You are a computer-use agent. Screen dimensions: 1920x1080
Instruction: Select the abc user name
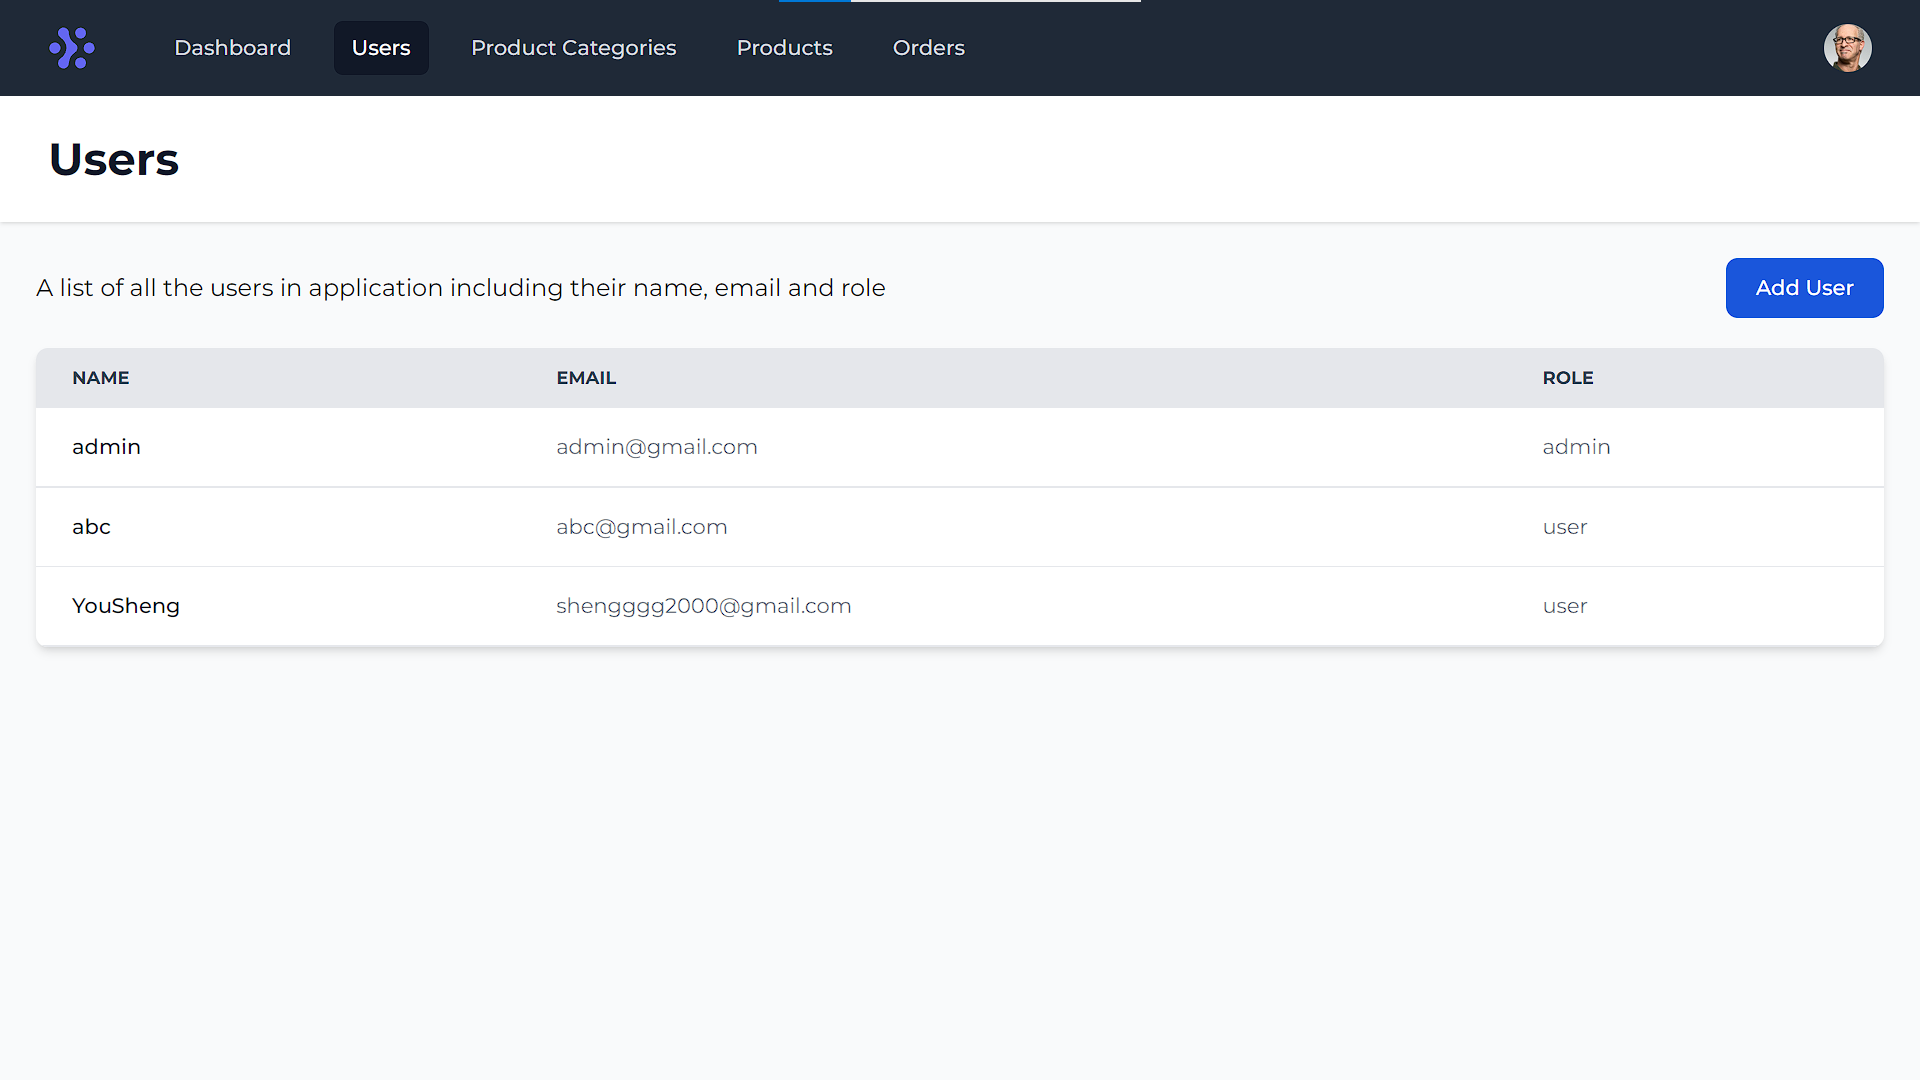coord(91,527)
